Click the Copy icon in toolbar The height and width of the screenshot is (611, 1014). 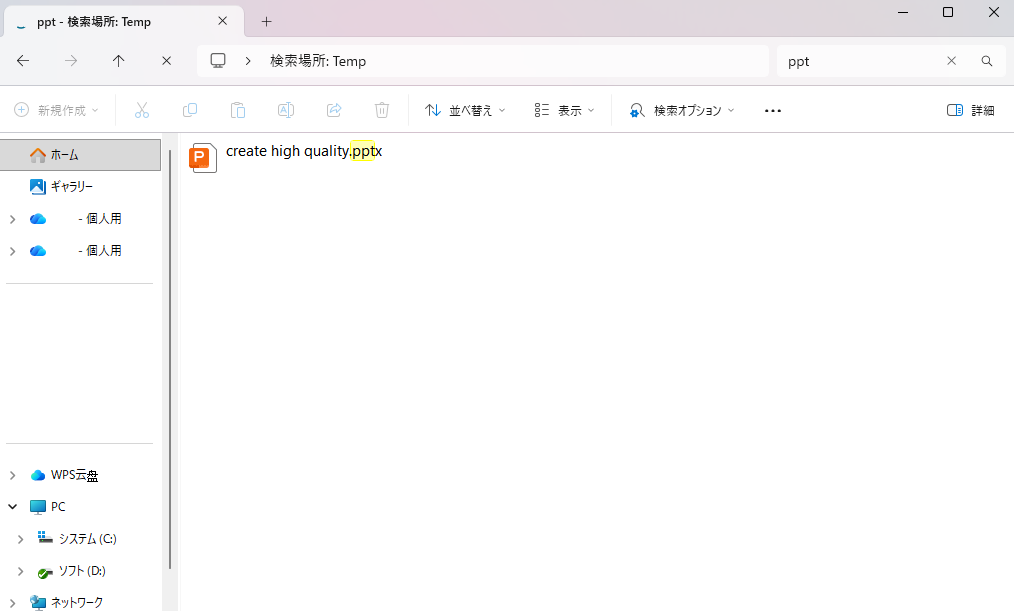tap(190, 110)
